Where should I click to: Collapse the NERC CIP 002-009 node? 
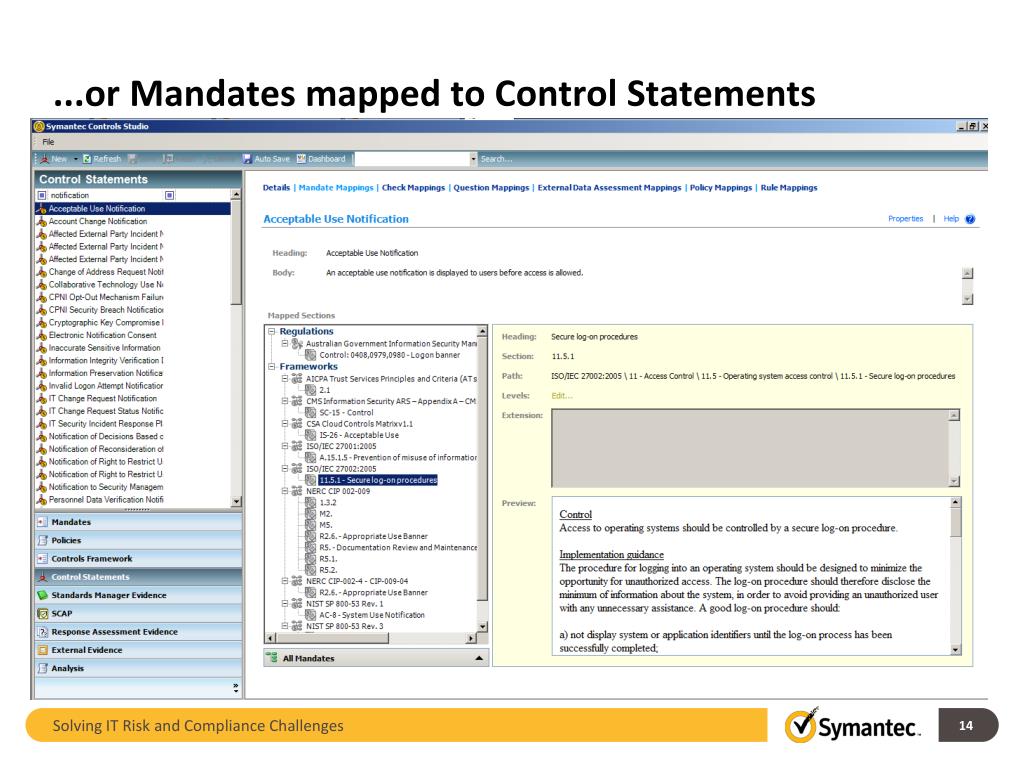[285, 491]
